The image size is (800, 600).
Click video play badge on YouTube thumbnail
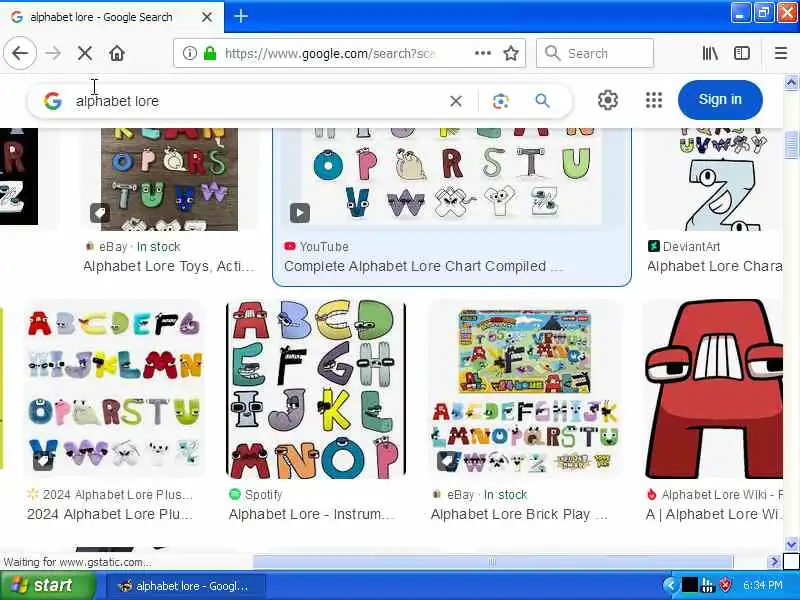pyautogui.click(x=299, y=213)
